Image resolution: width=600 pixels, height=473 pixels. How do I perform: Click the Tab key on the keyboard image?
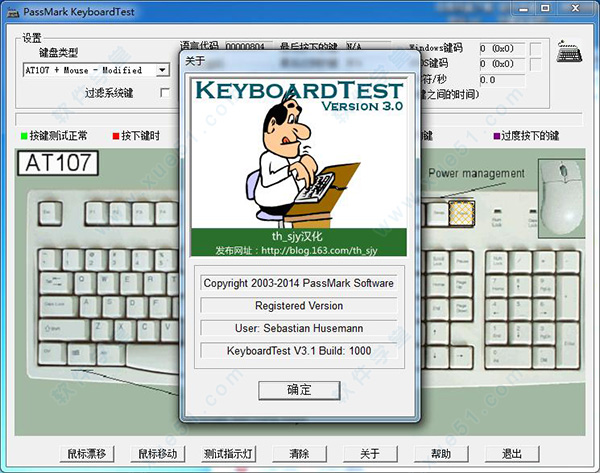56,283
